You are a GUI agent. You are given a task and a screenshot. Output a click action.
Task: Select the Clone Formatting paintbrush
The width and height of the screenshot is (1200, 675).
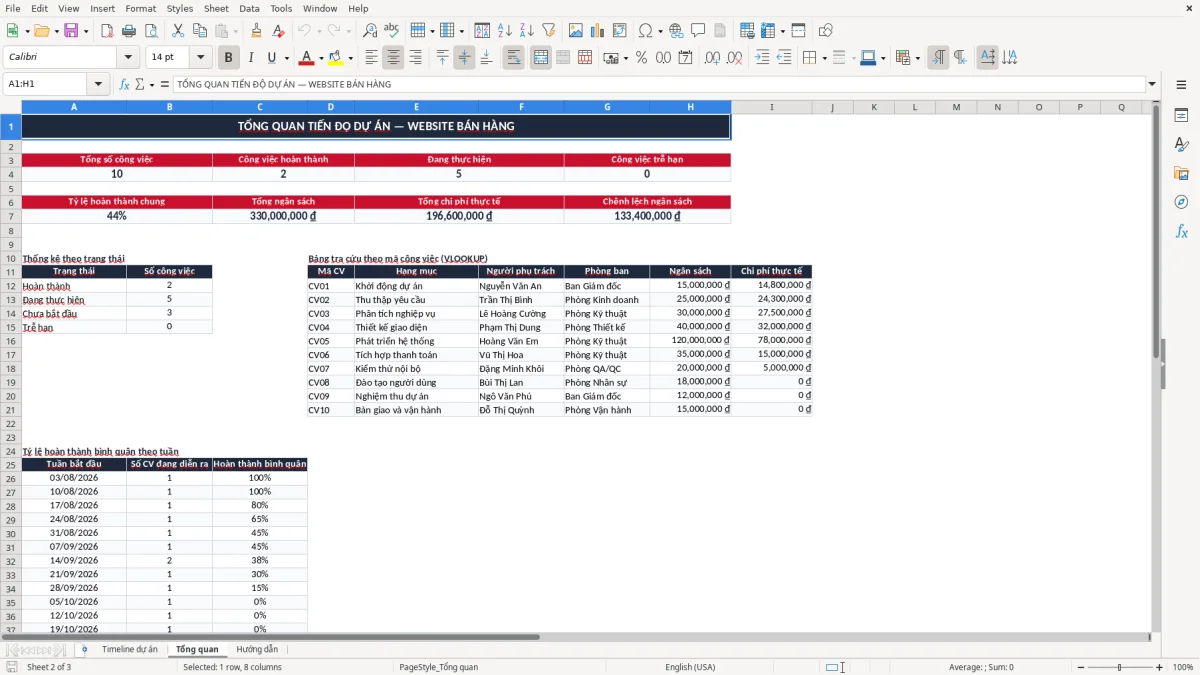257,31
